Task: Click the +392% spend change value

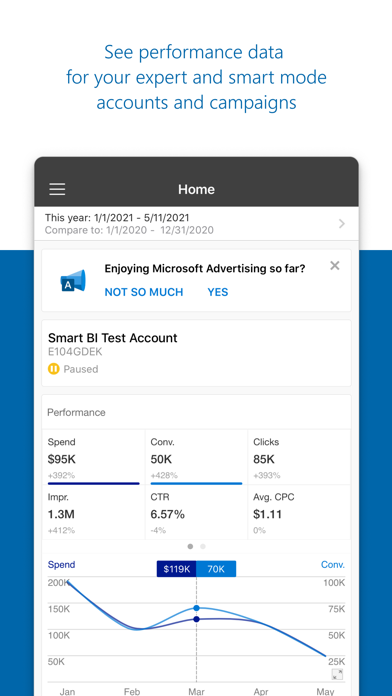Action: [61, 475]
